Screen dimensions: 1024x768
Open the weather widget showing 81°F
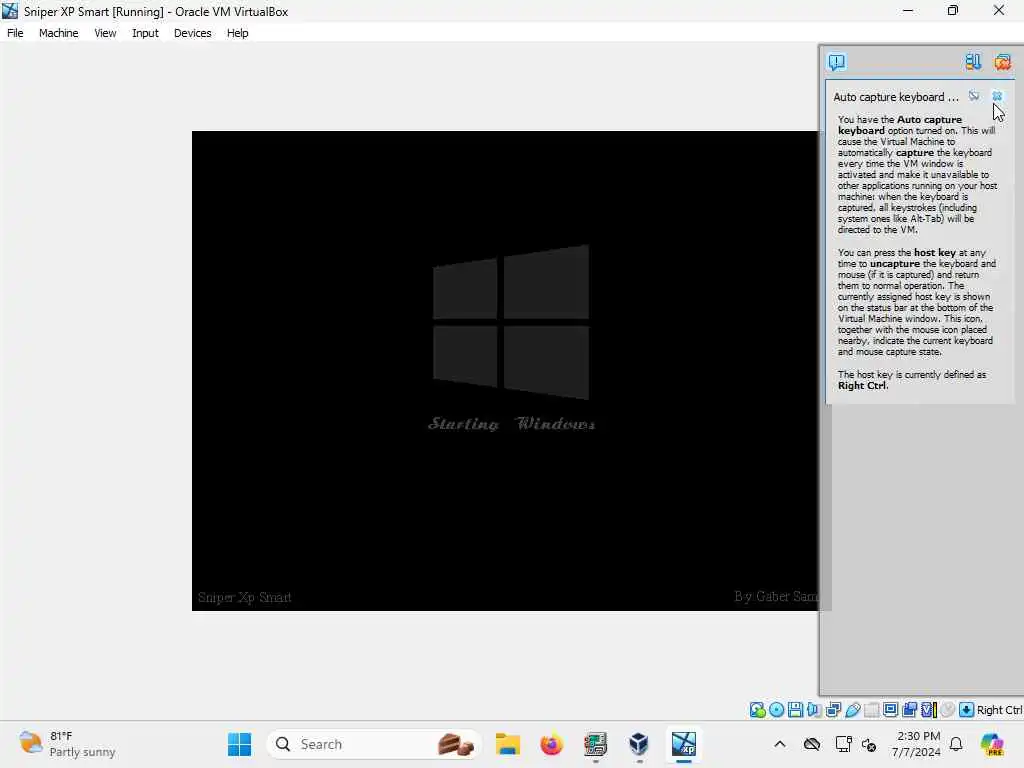(x=67, y=744)
